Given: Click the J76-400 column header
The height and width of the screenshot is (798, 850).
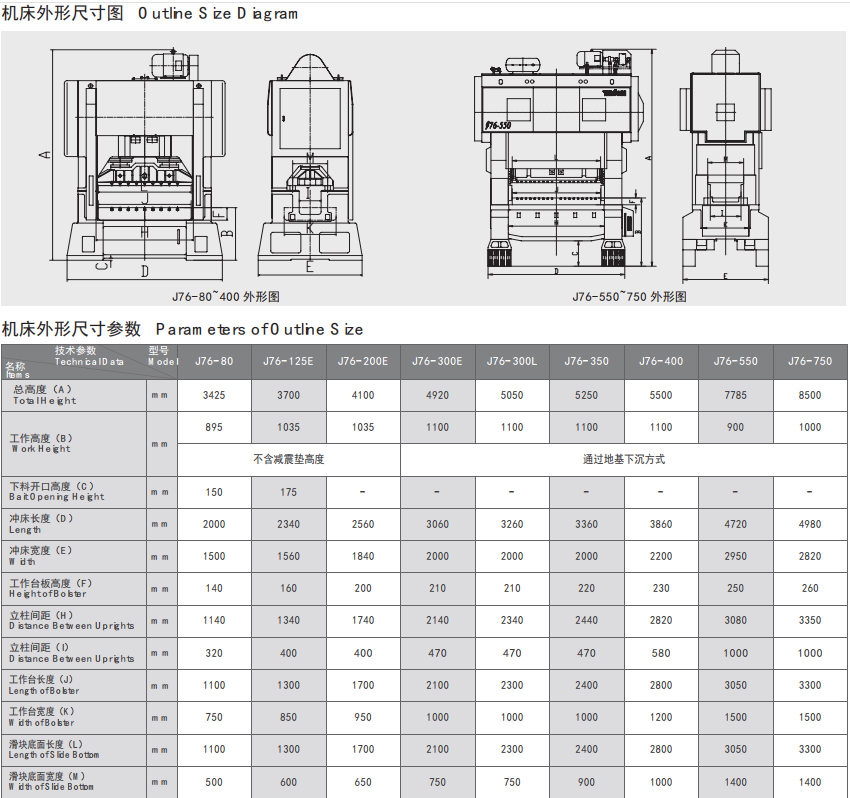Looking at the screenshot, I should coord(661,361).
